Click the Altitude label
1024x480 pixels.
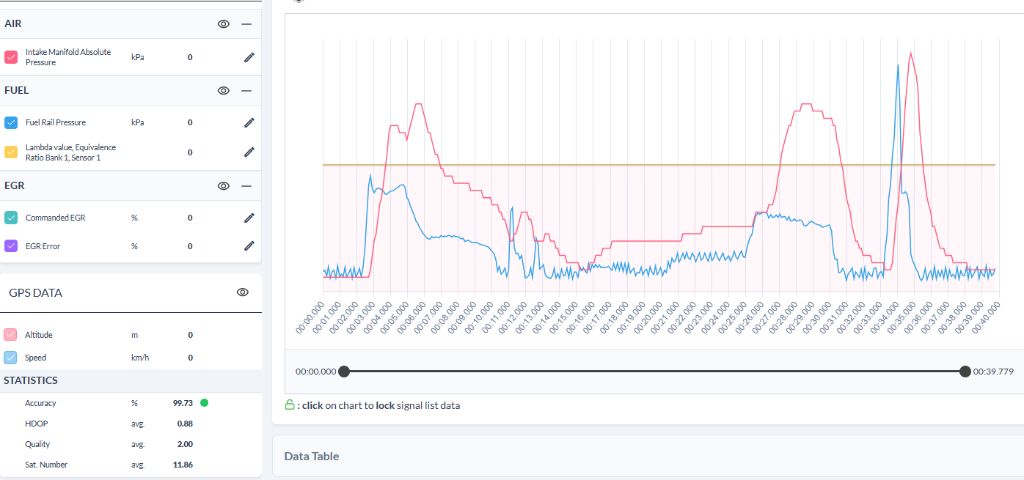39,335
